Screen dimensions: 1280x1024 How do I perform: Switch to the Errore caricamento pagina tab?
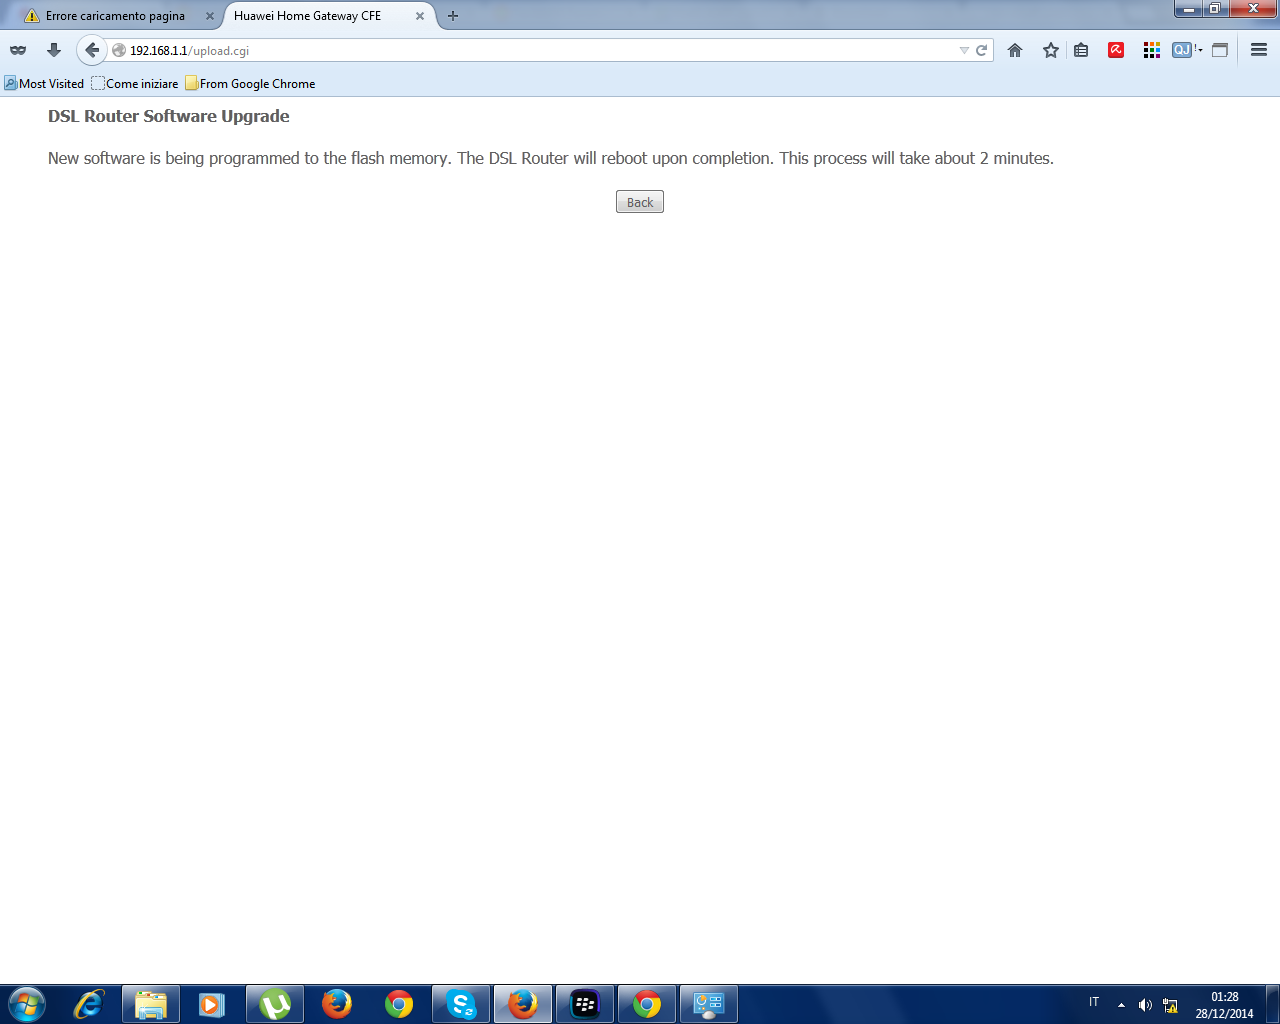pos(114,16)
